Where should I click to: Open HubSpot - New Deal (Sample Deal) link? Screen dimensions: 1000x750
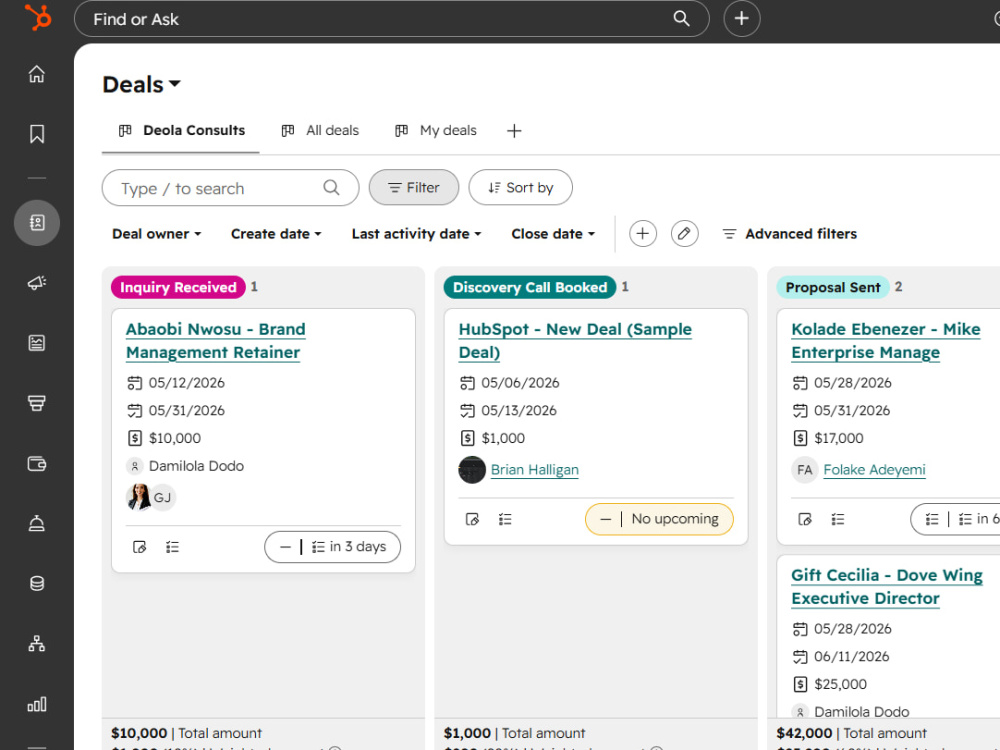[575, 341]
